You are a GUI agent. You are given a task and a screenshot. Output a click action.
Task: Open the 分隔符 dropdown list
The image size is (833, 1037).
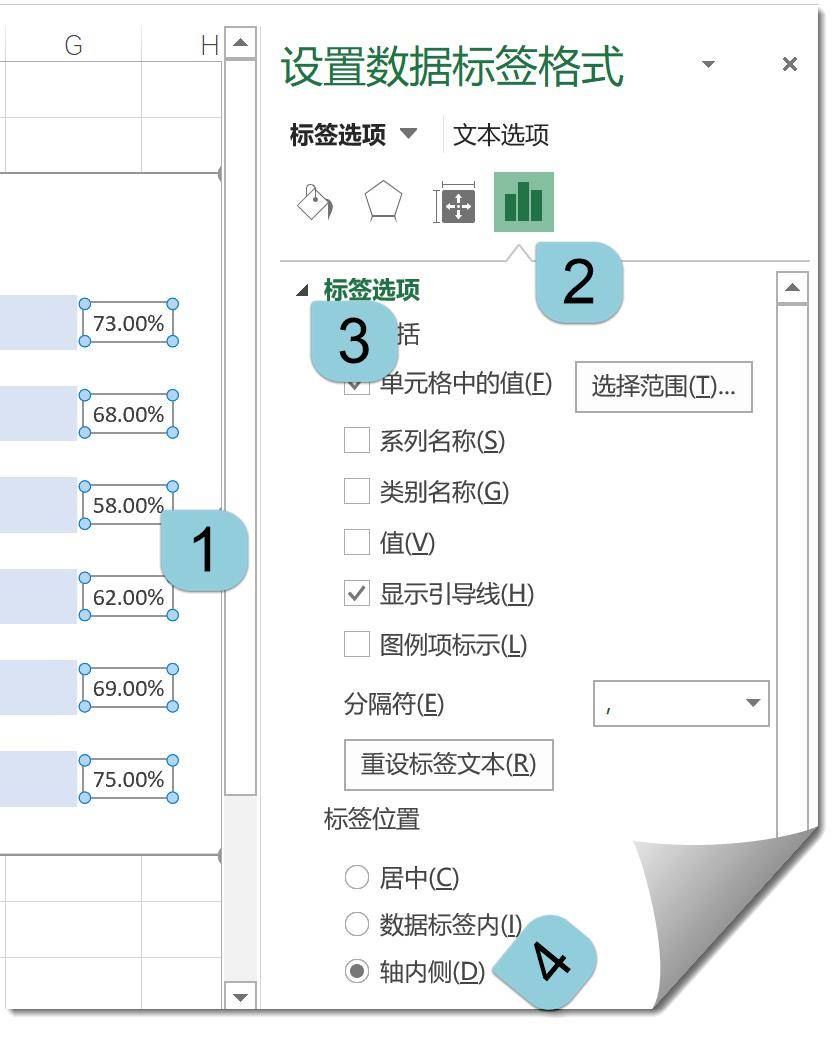click(754, 704)
